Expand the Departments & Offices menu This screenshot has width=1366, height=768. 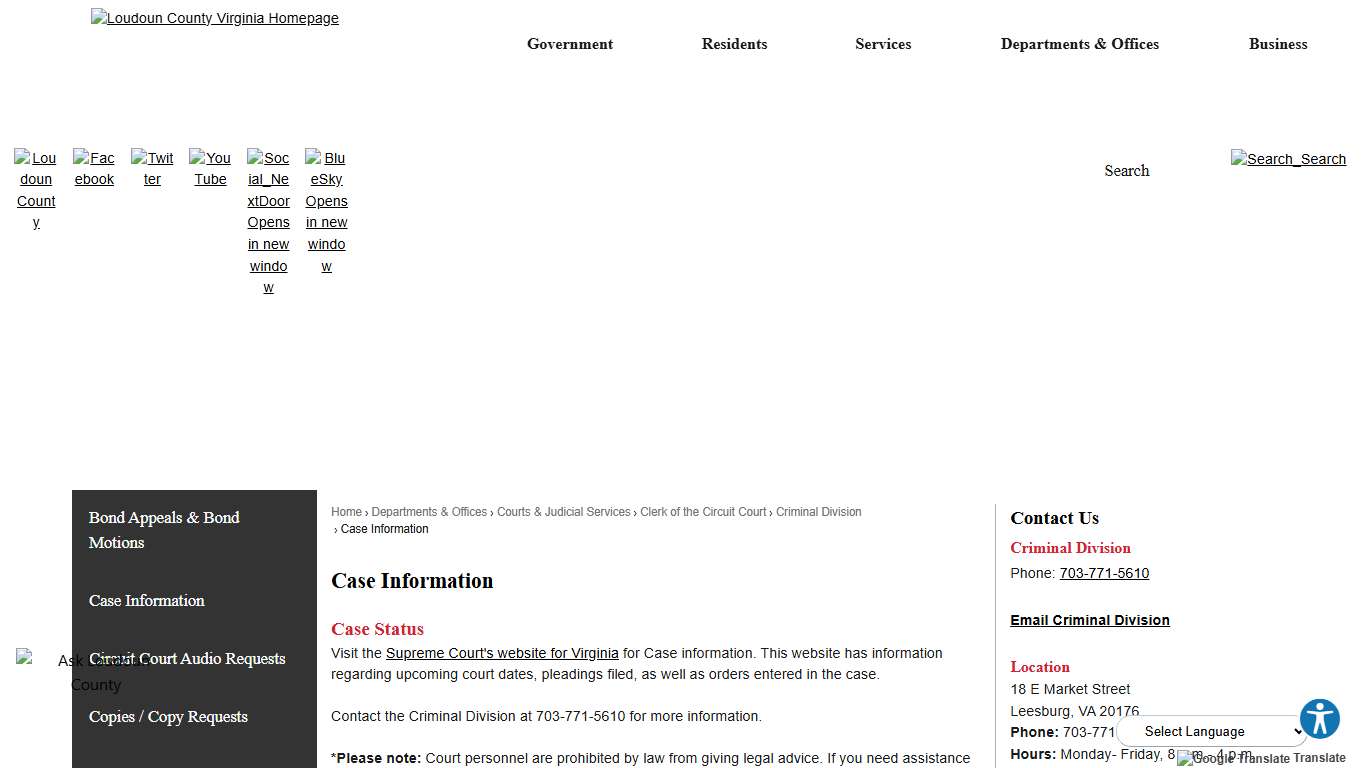click(1080, 44)
